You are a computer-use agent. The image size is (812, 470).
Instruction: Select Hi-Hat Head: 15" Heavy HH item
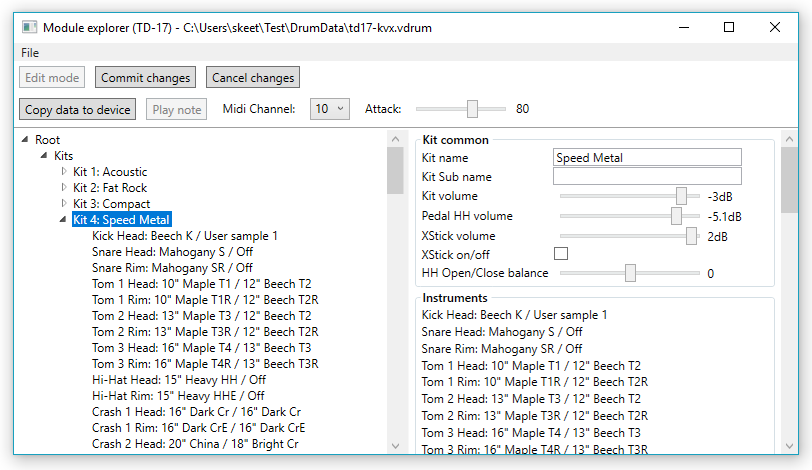179,380
